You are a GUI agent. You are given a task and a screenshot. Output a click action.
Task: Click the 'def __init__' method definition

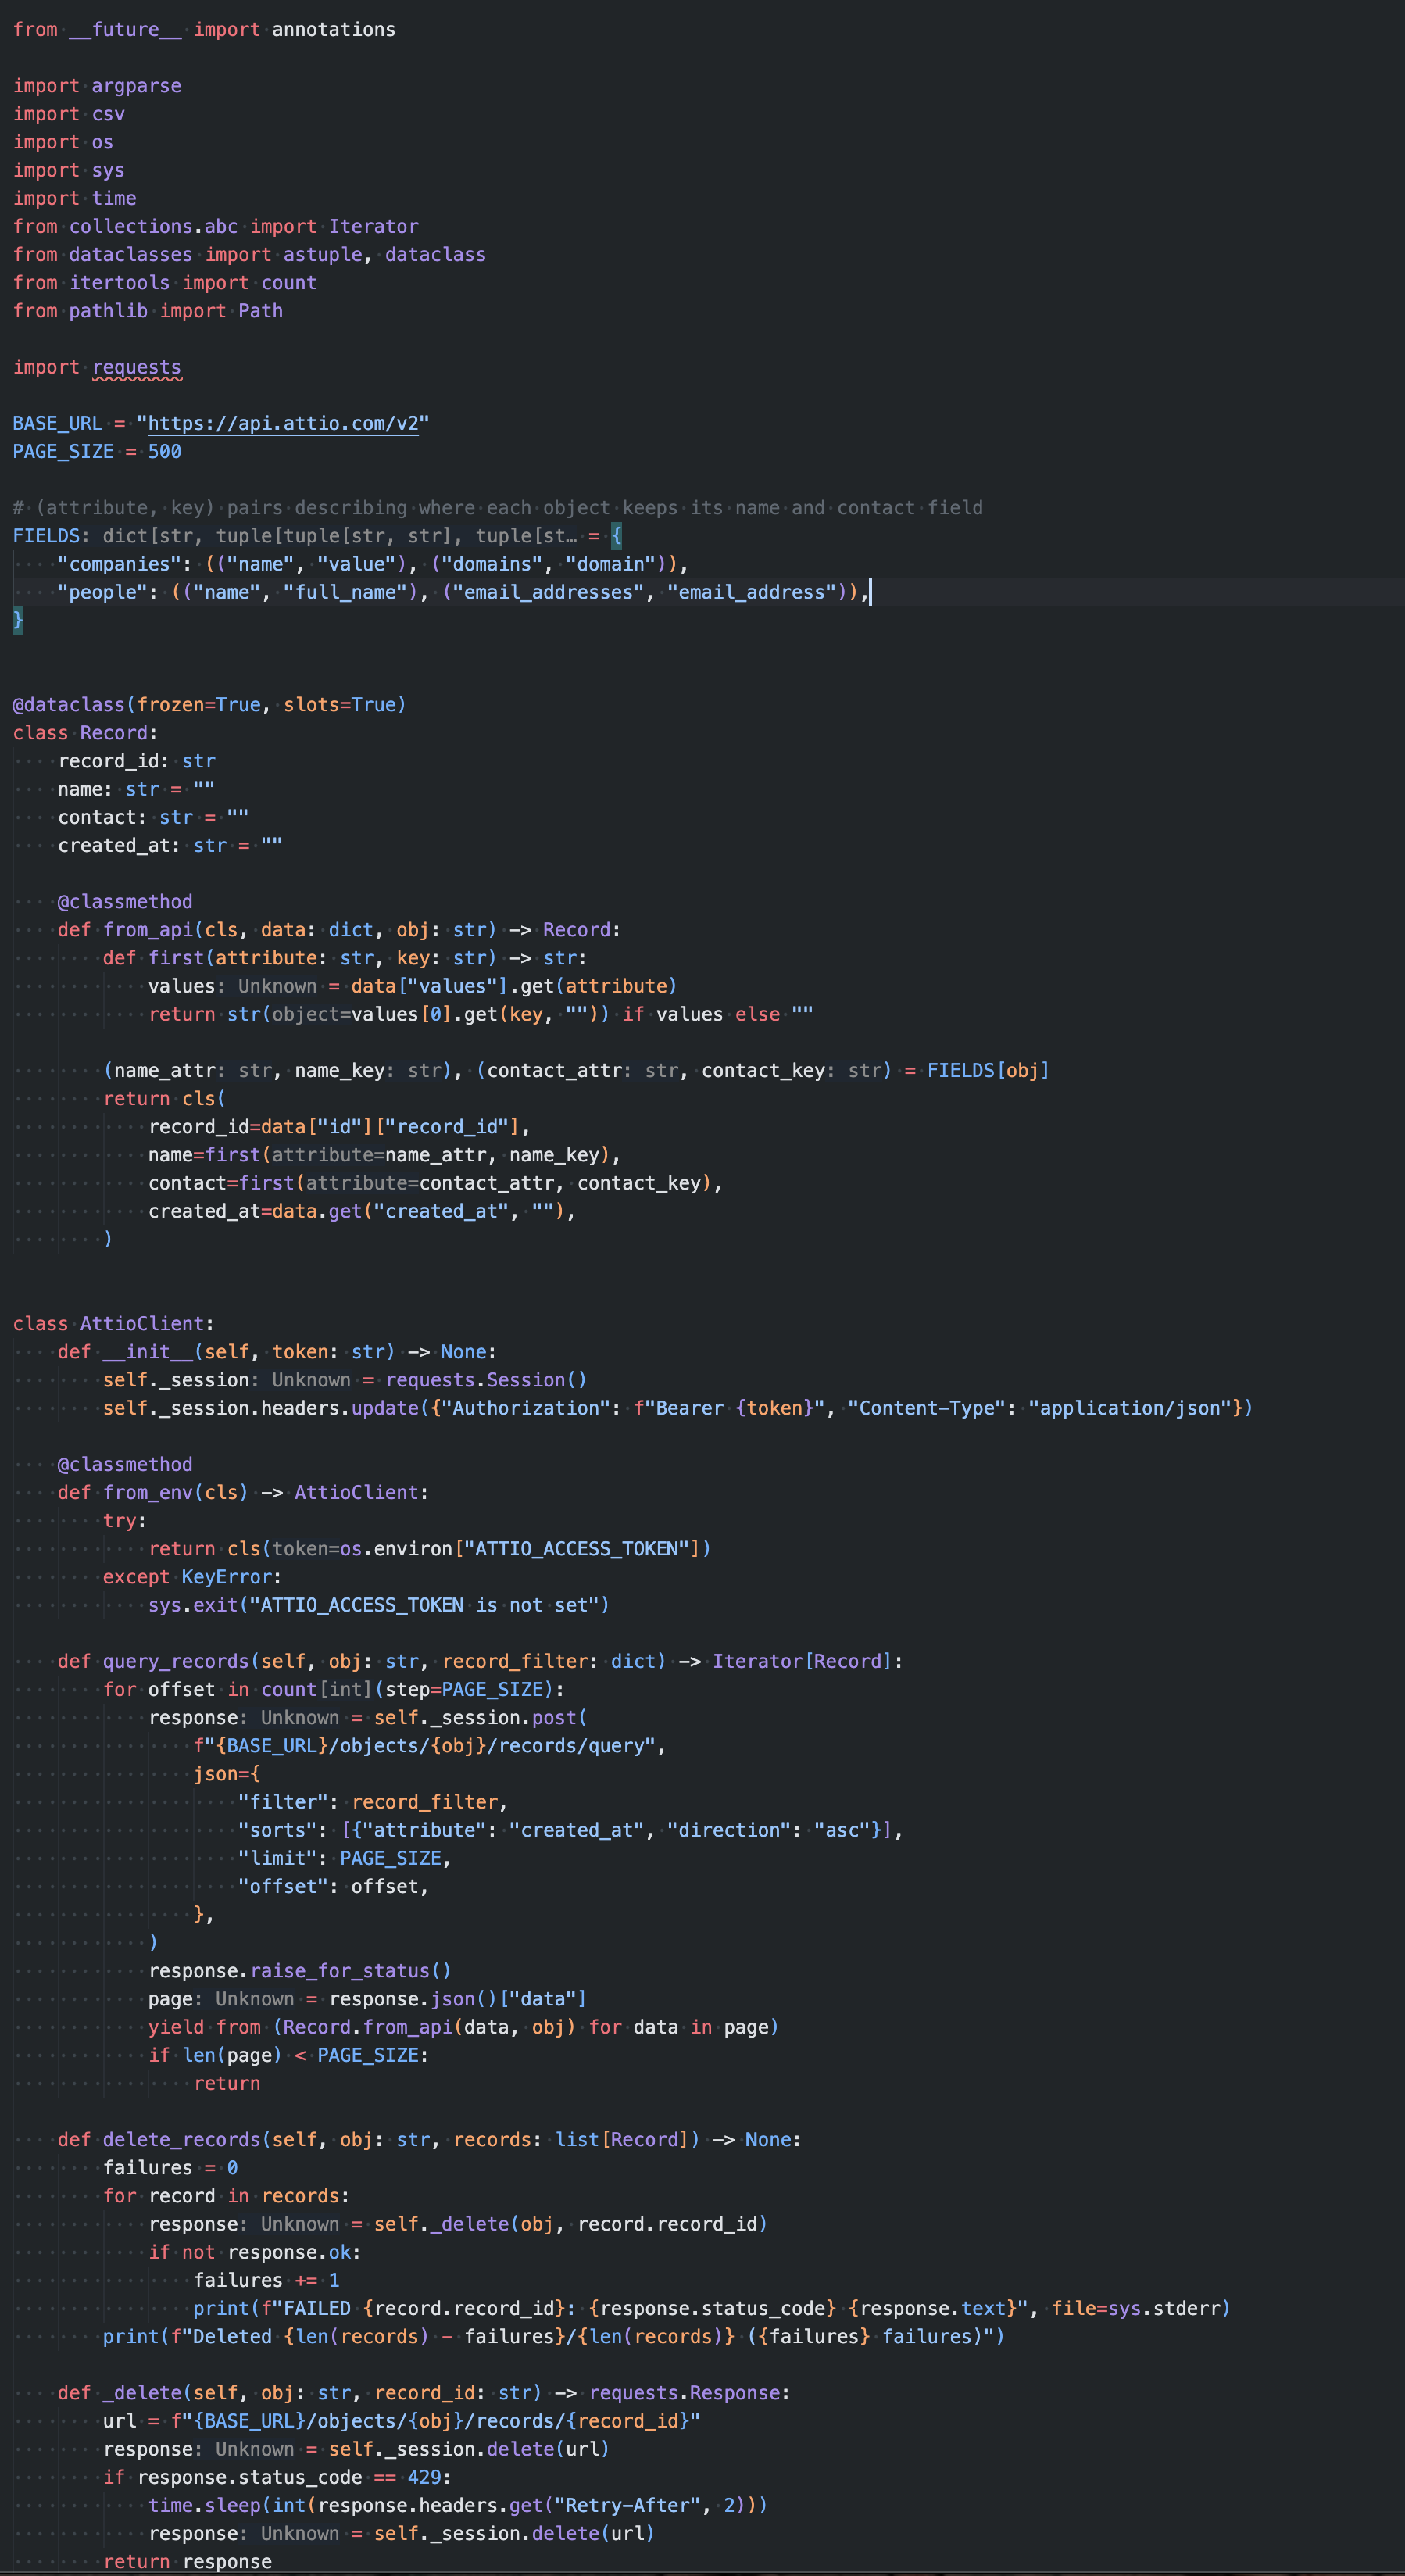pos(277,1351)
